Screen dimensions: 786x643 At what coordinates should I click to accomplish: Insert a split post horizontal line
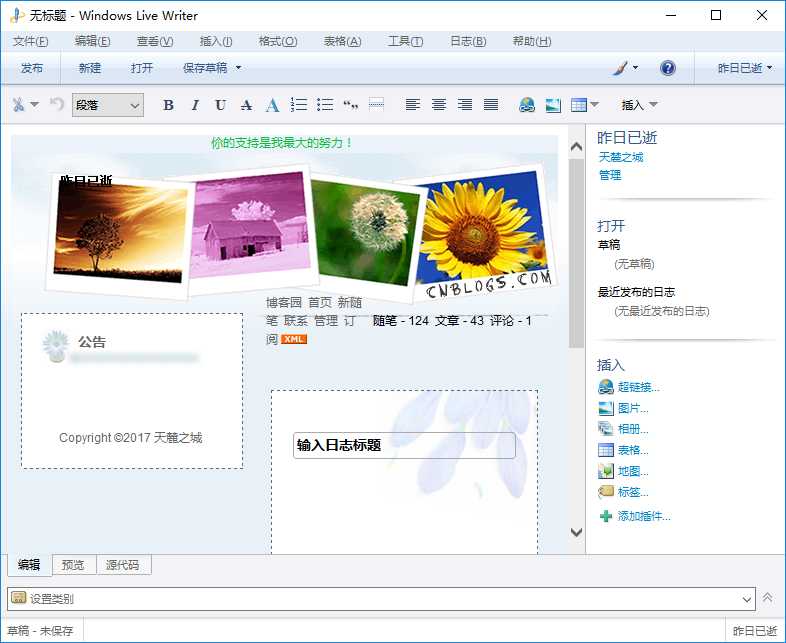[376, 104]
